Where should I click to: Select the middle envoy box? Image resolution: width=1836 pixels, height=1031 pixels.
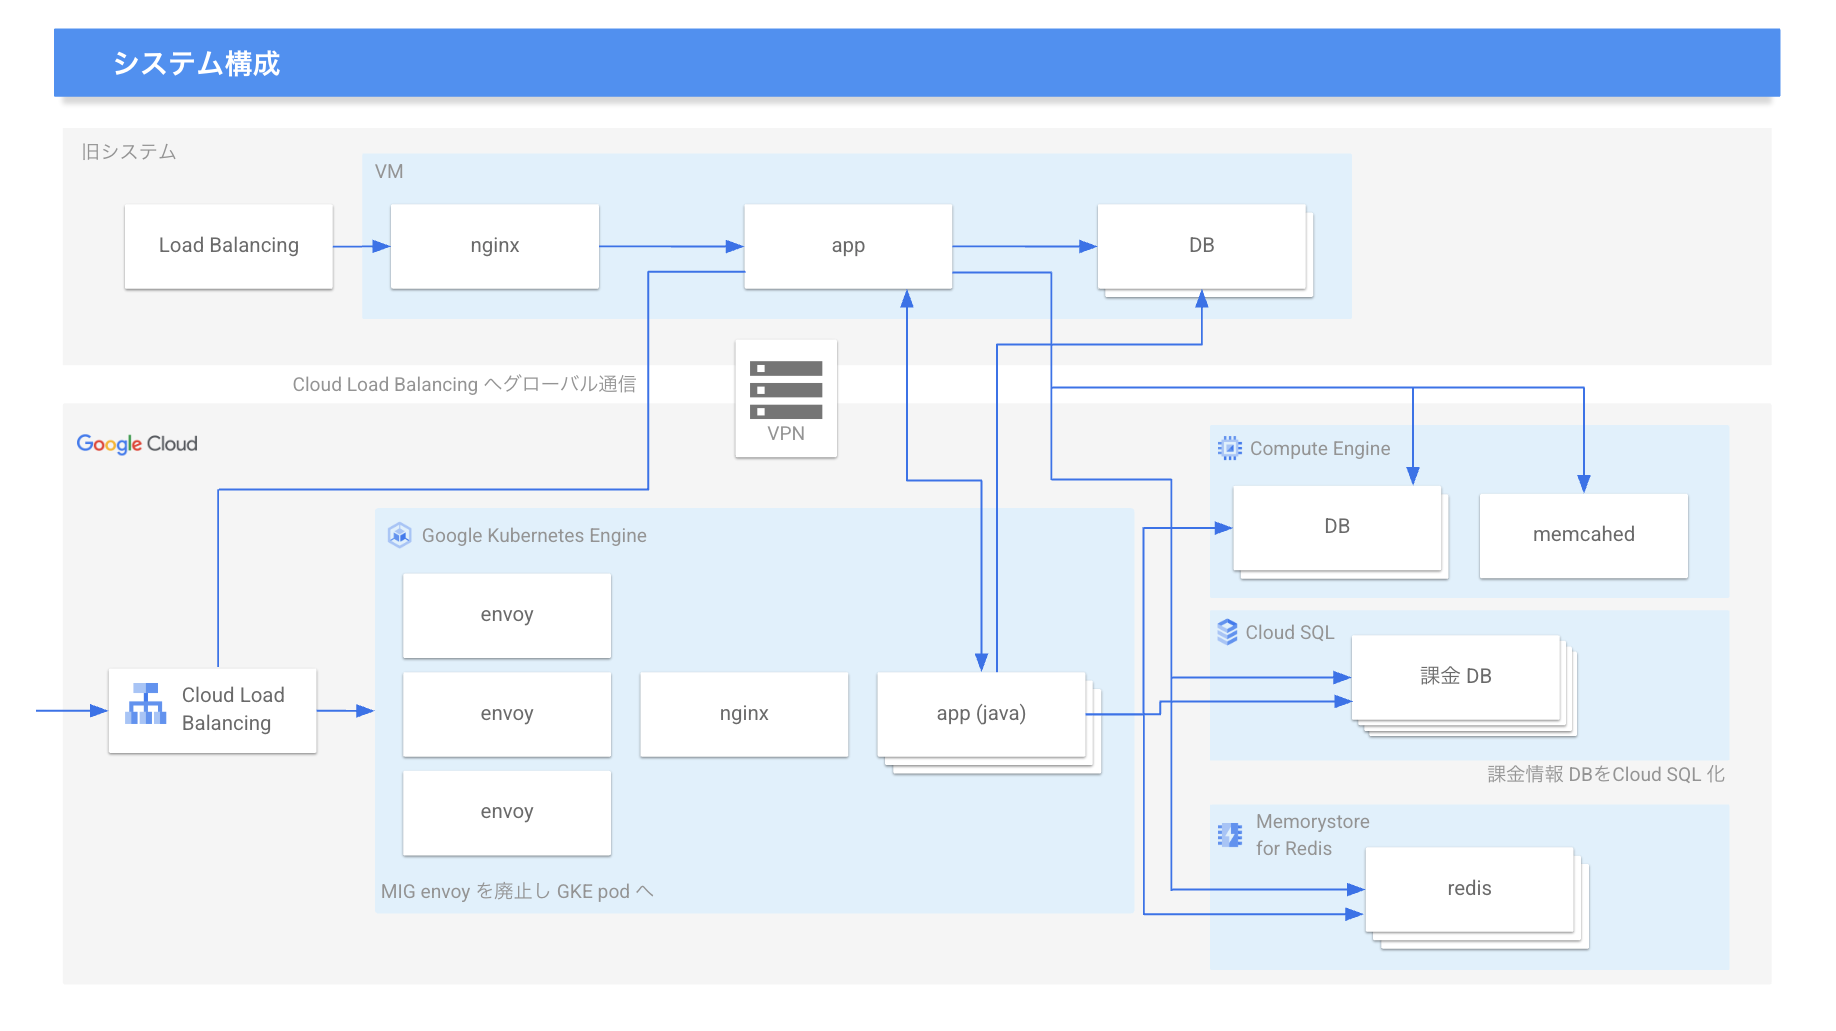[507, 714]
